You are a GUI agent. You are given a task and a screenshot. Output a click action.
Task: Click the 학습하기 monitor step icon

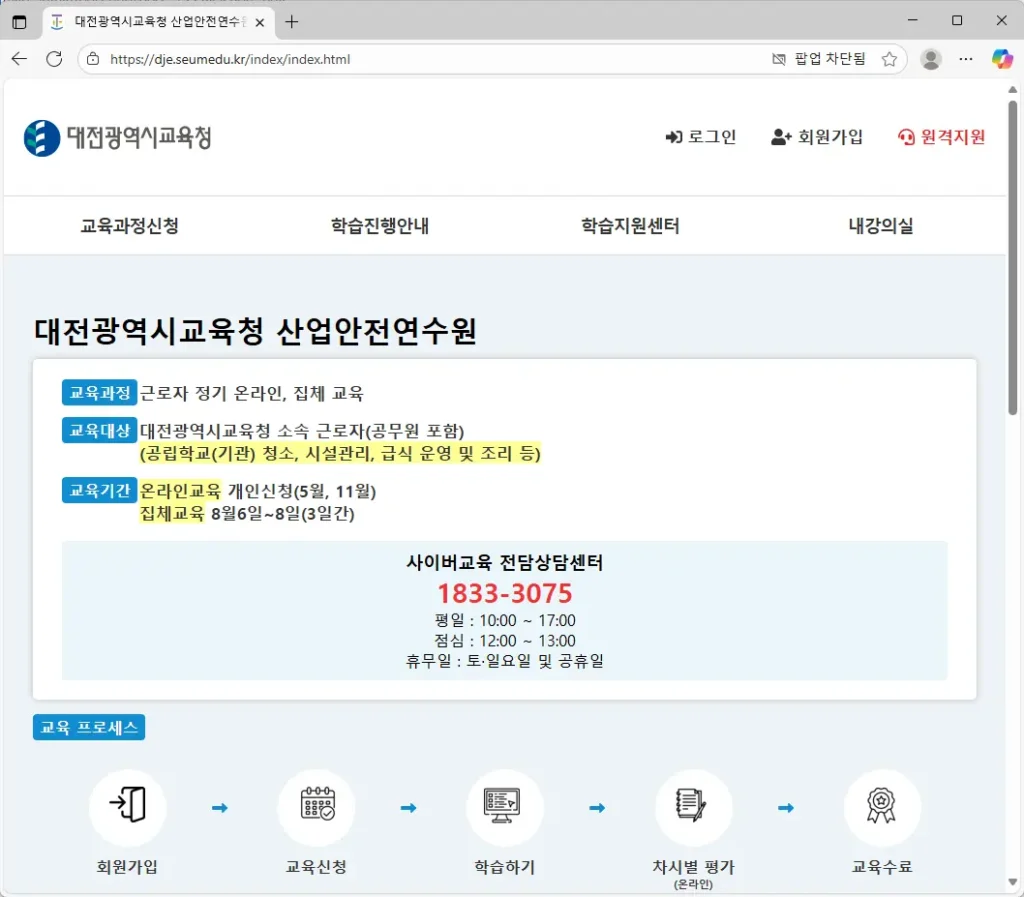(x=504, y=808)
